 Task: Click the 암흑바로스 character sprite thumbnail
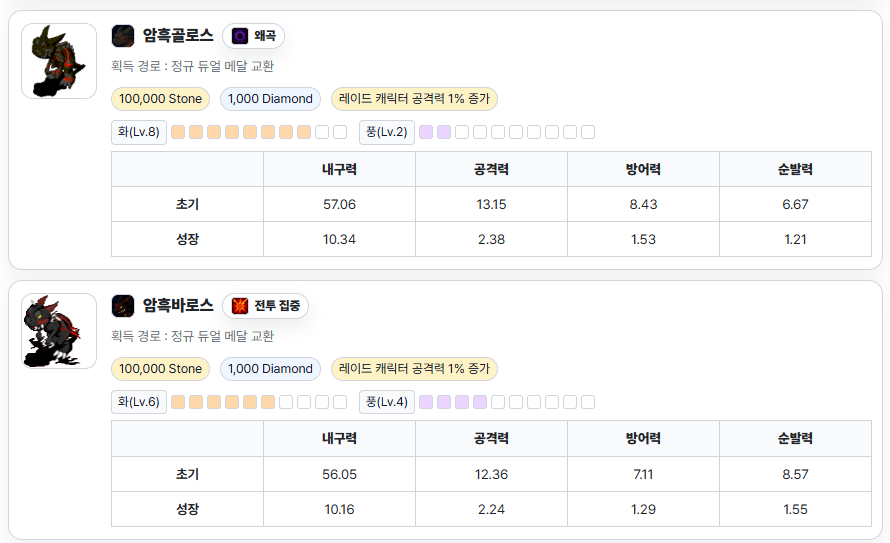[59, 331]
